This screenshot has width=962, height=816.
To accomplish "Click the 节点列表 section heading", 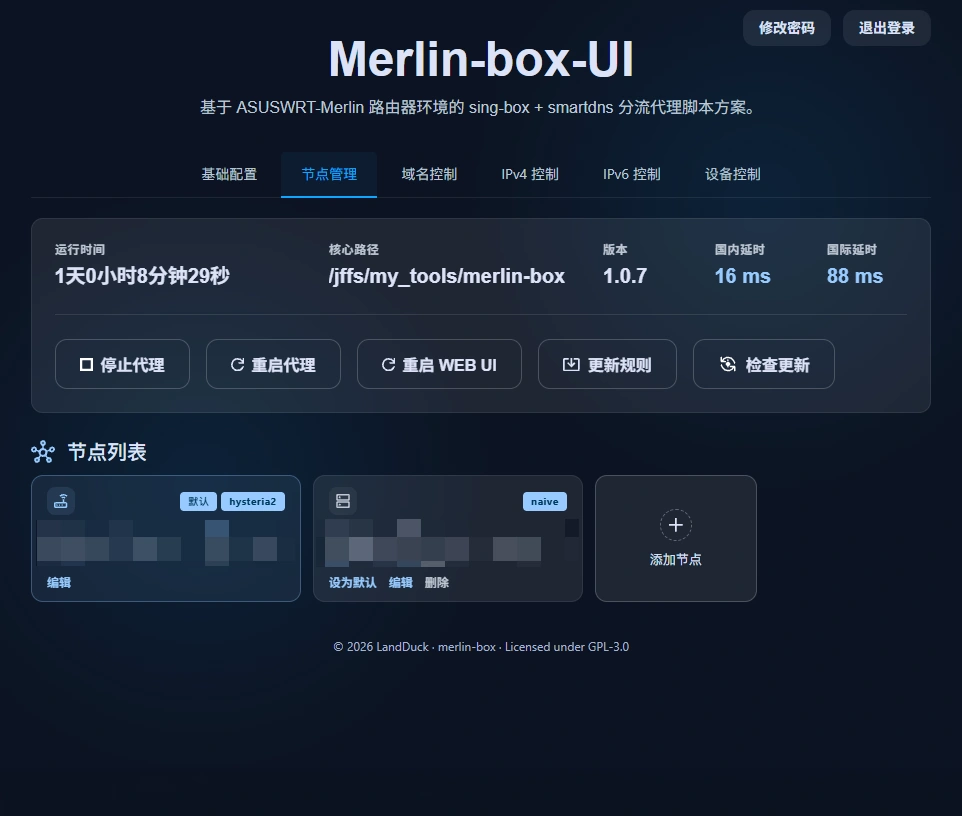I will 107,452.
